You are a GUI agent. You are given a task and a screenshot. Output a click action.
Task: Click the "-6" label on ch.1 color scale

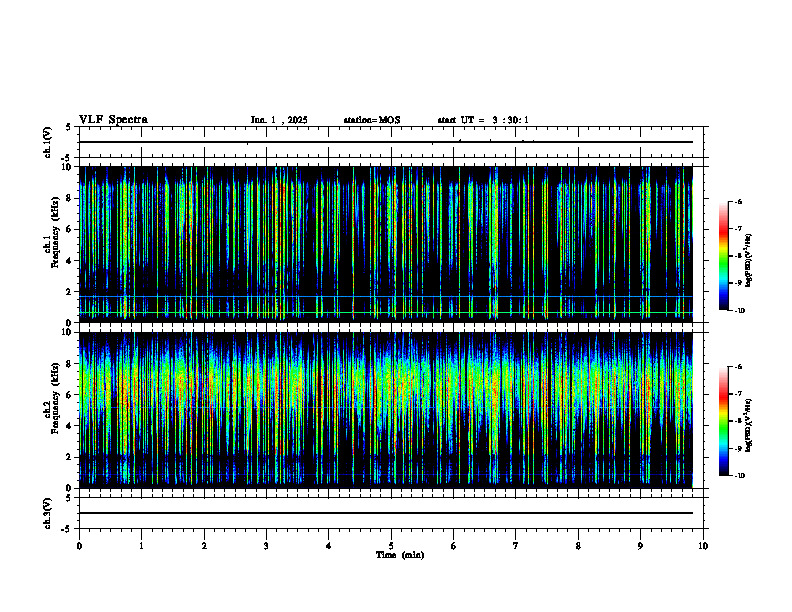coord(737,201)
